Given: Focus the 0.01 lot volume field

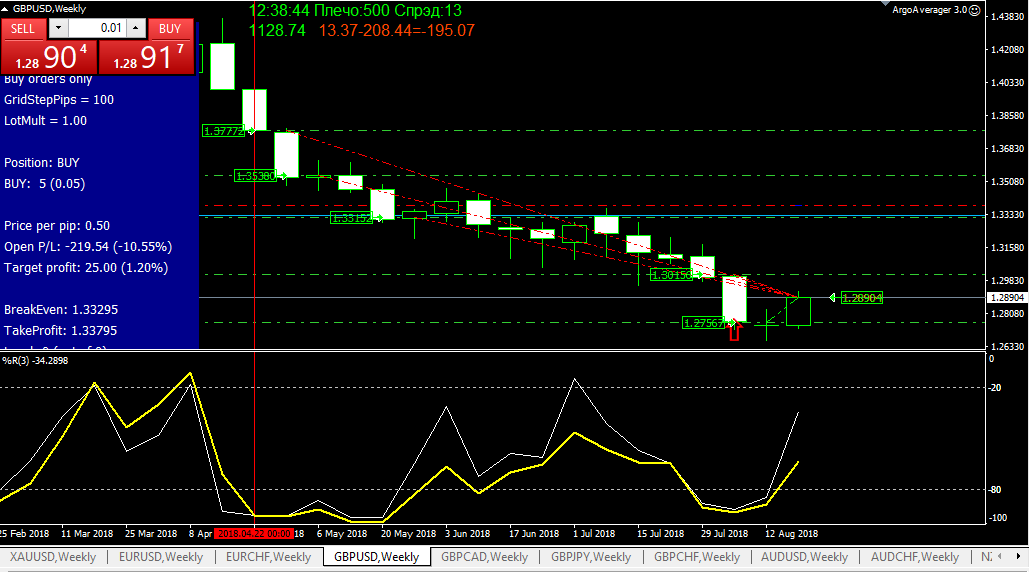Looking at the screenshot, I should coord(97,28).
